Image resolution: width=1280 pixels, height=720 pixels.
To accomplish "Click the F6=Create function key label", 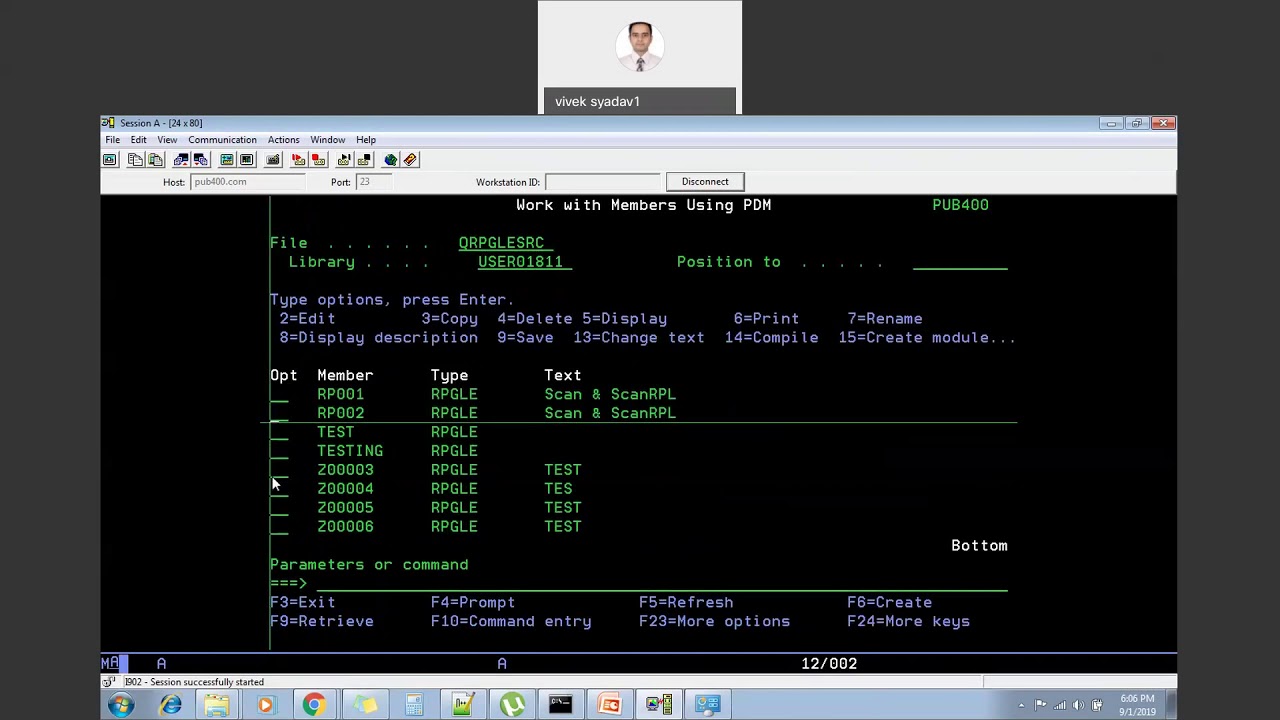I will pyautogui.click(x=889, y=603).
